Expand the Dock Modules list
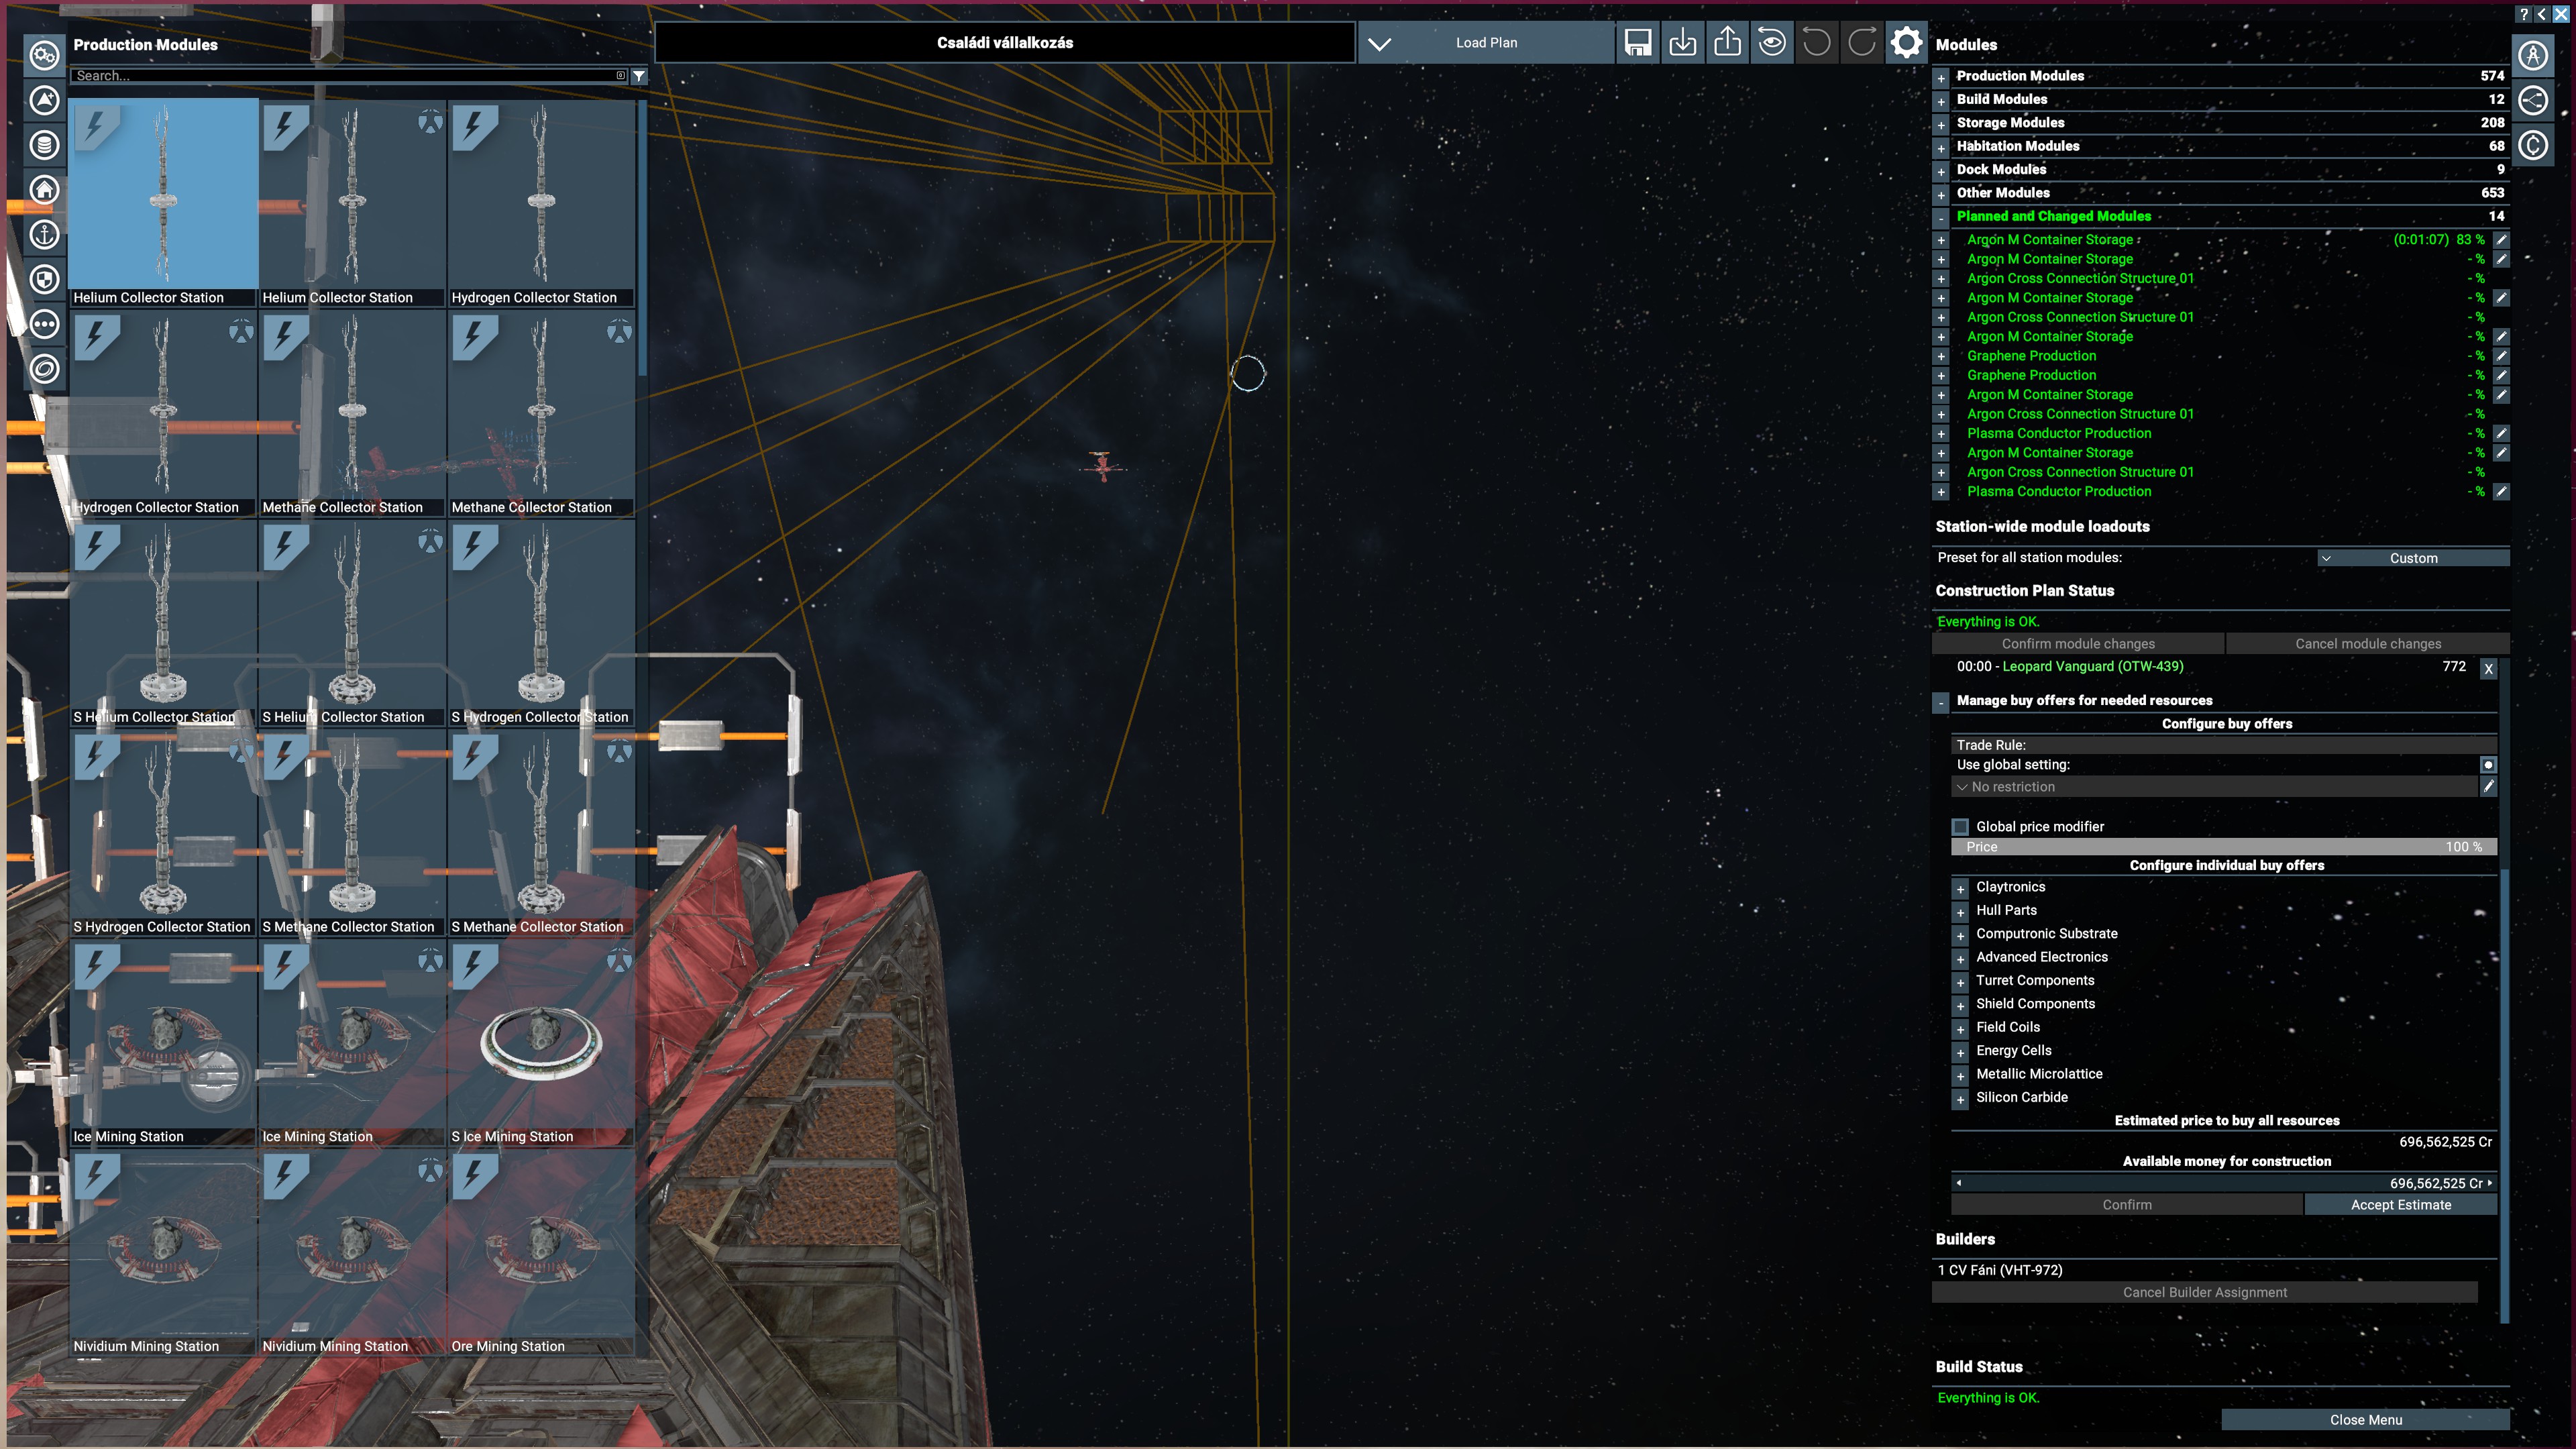2576x1449 pixels. coord(1941,171)
